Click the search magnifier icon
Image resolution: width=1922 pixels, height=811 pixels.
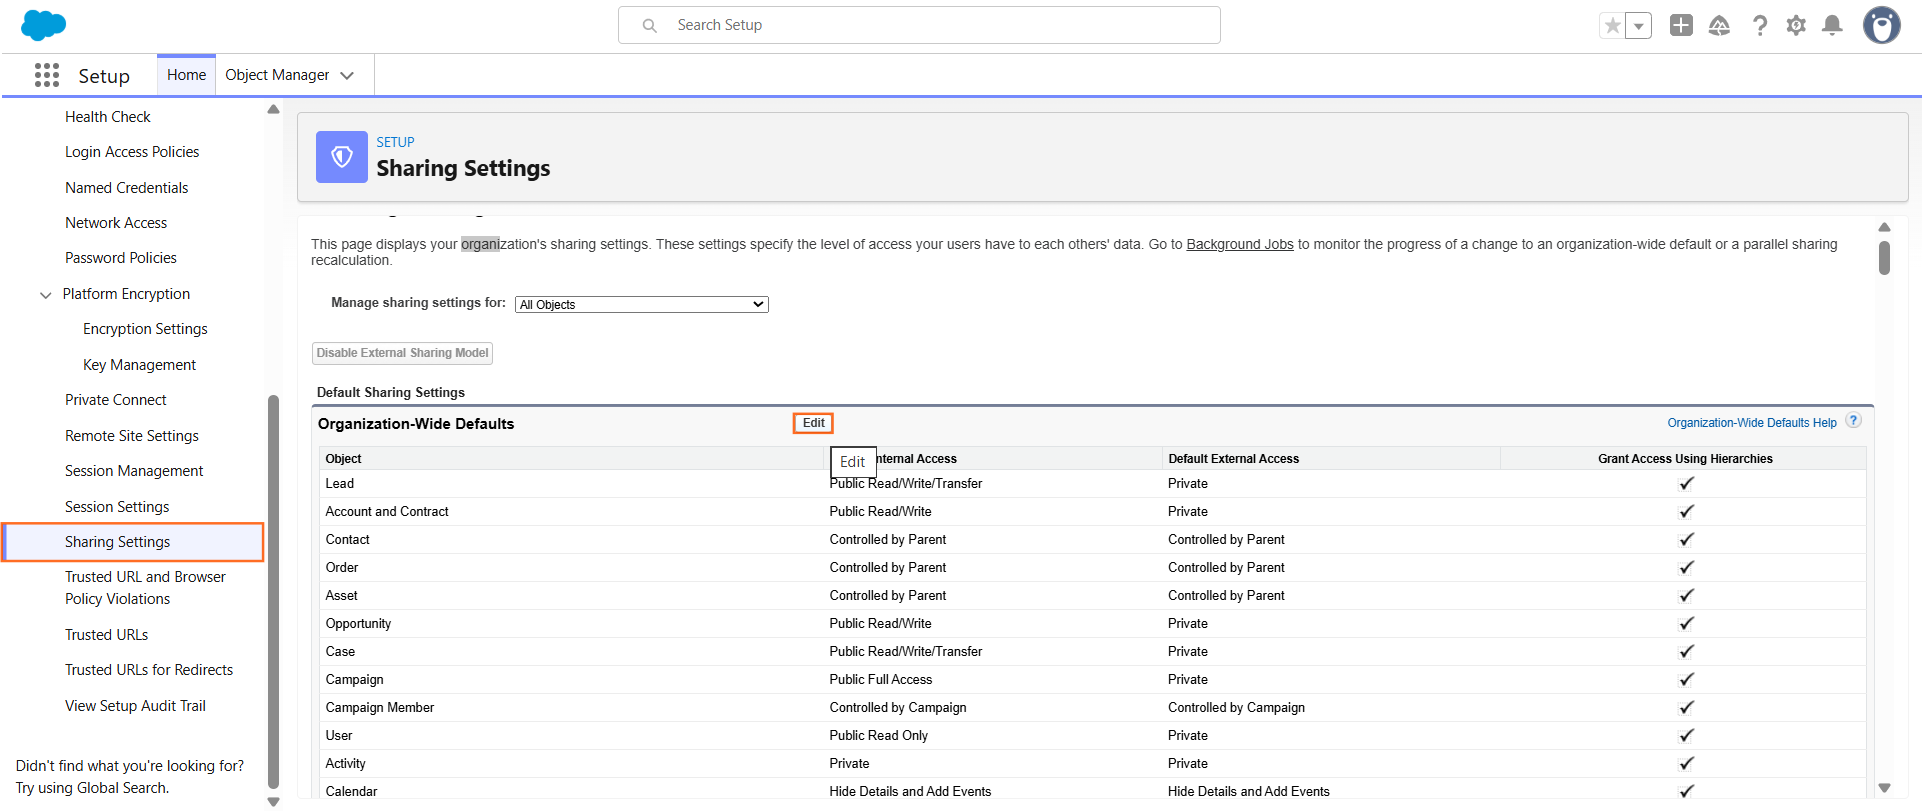click(650, 25)
